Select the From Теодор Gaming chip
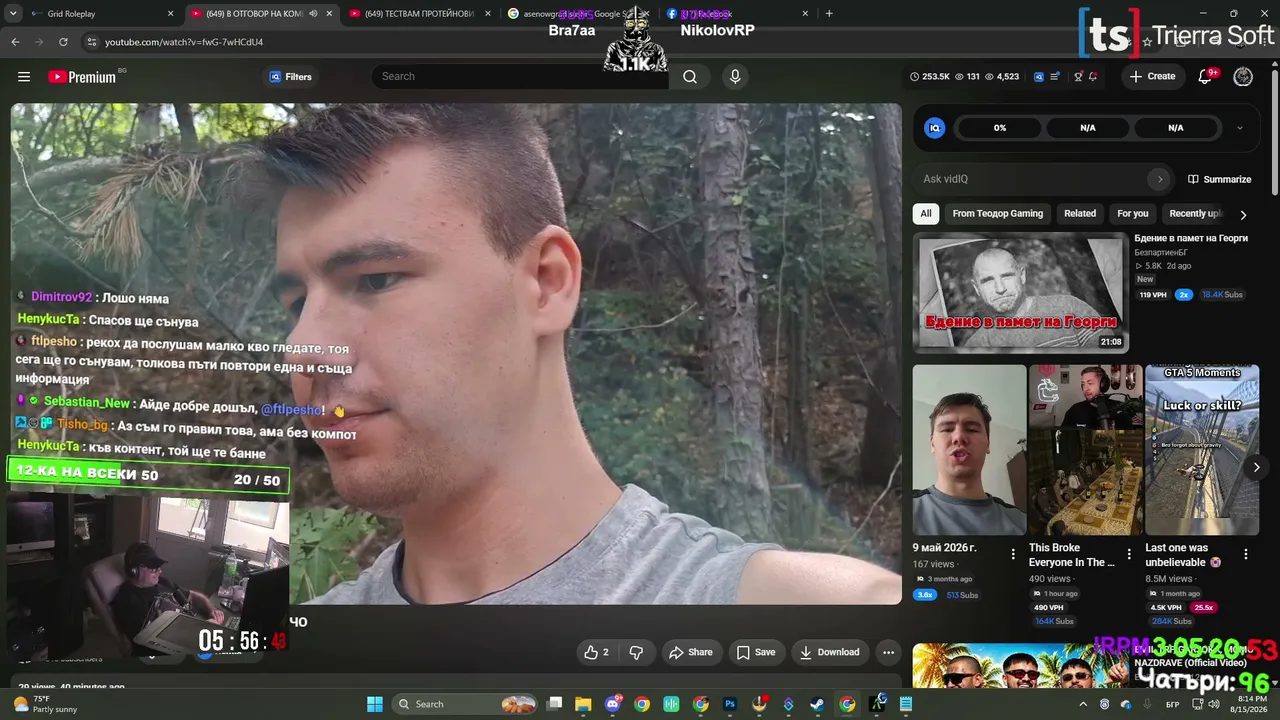The image size is (1280, 720). [x=997, y=213]
